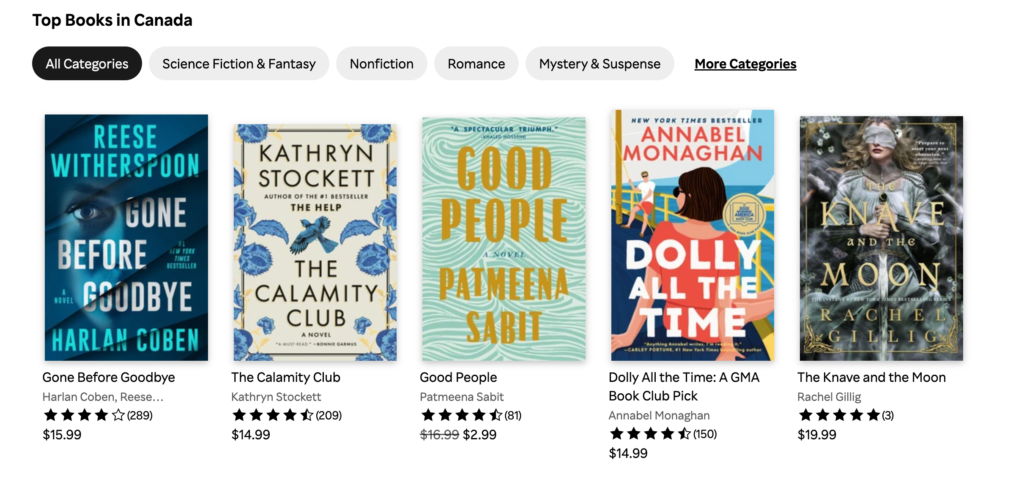Select The Knave and the Moon cover
This screenshot has height=490, width=1024.
881,238
